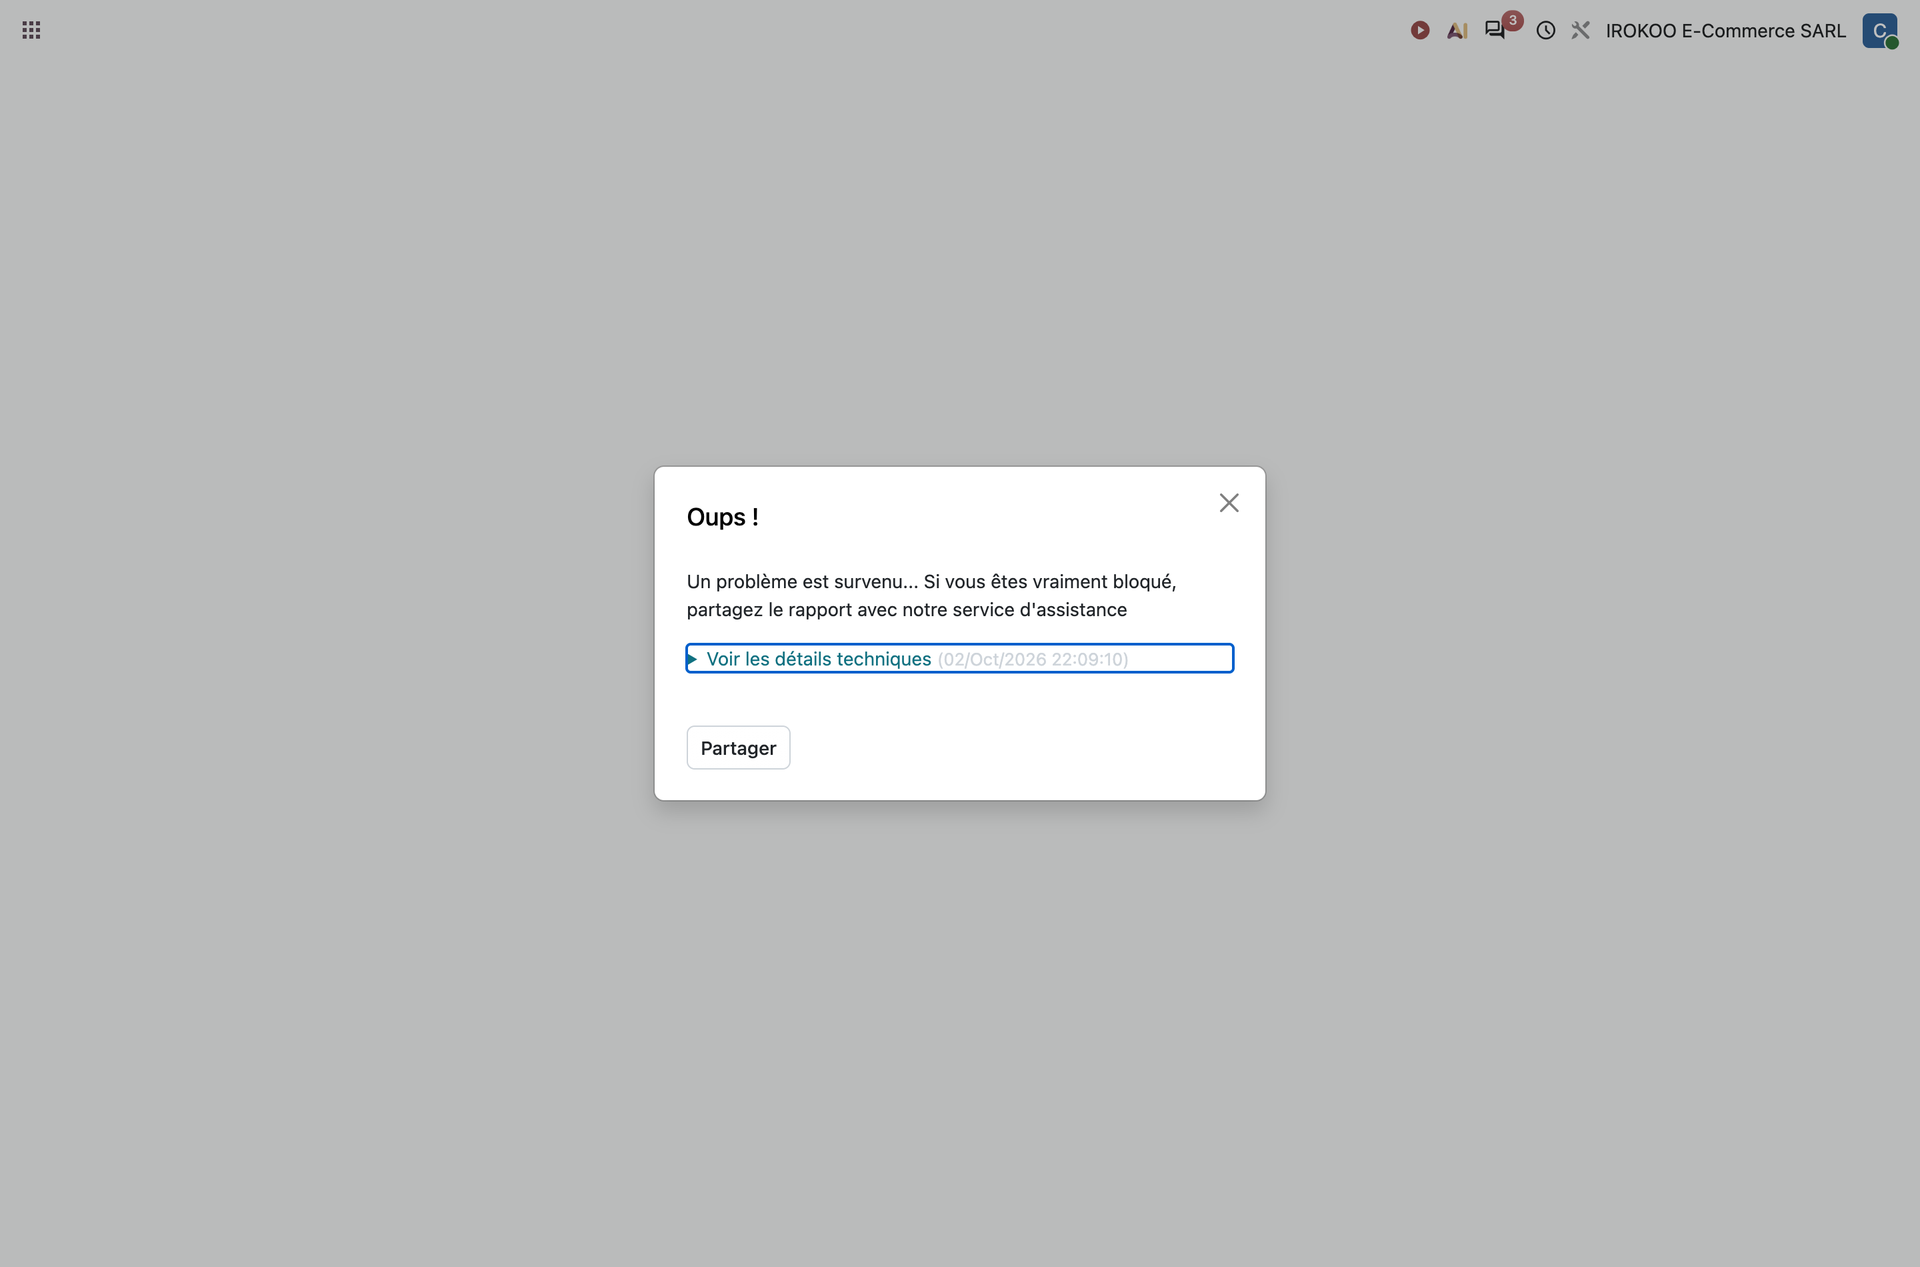This screenshot has height=1267, width=1920.
Task: Click the Partager button
Action: pos(738,748)
